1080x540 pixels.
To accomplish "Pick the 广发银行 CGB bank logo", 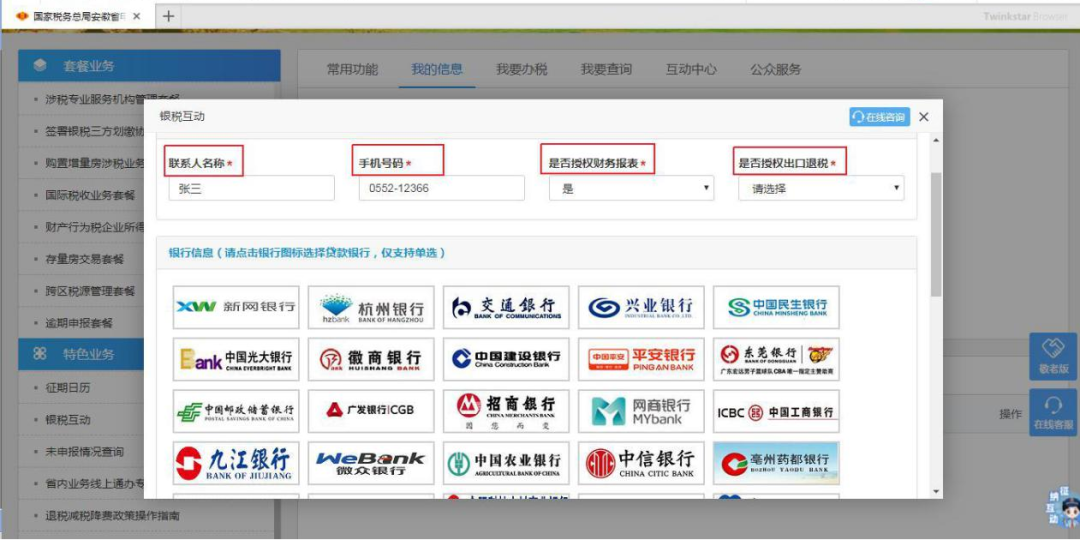I will [371, 411].
